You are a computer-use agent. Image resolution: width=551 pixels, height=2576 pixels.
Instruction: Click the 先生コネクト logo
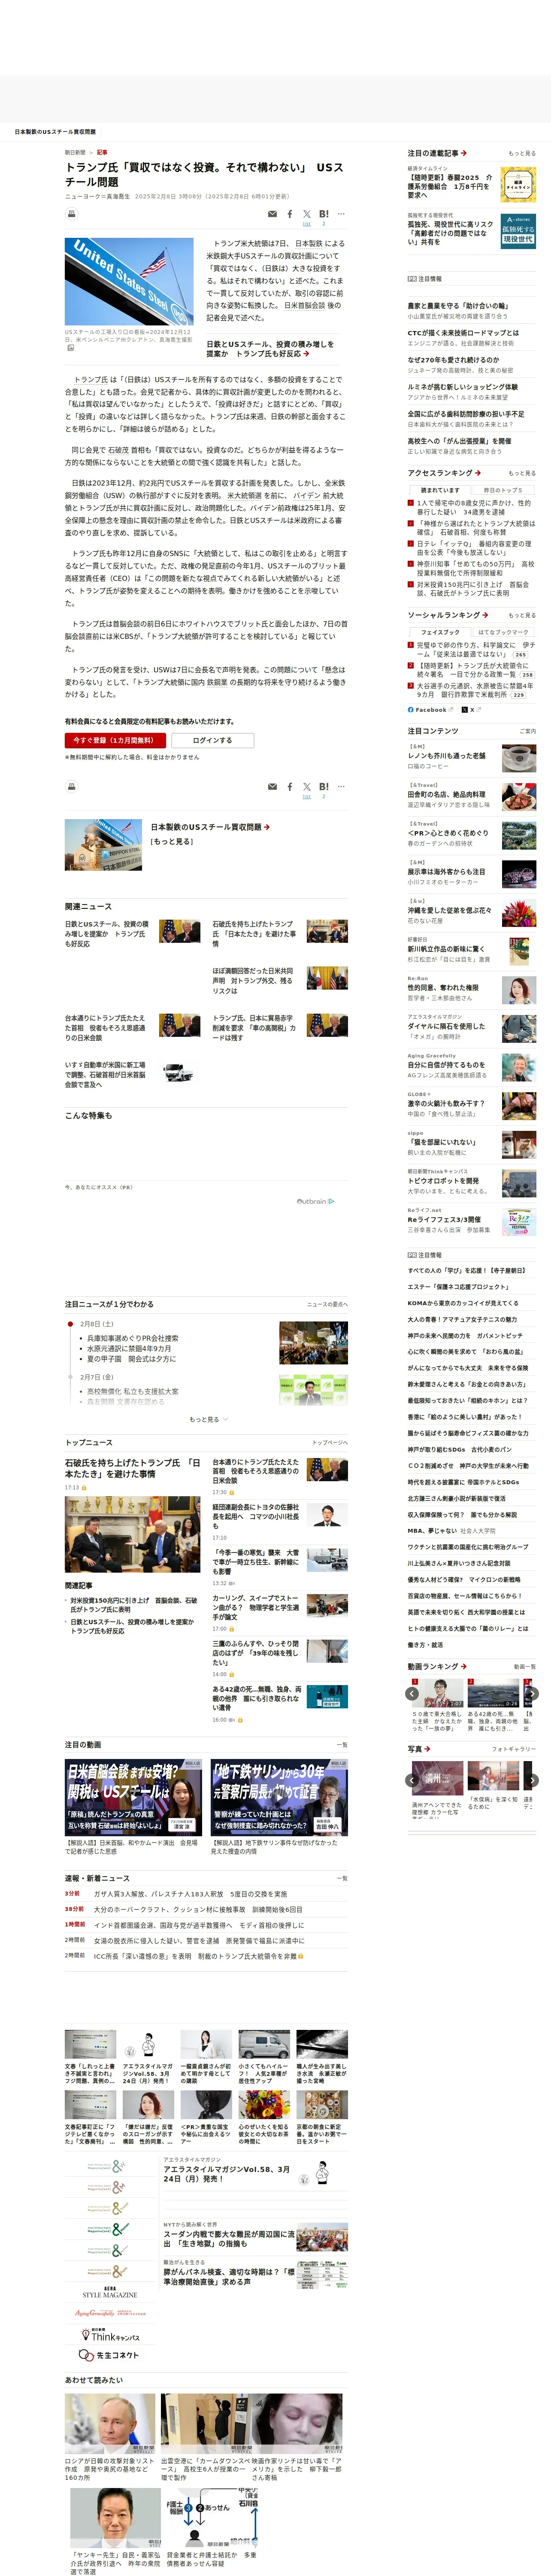click(x=109, y=2355)
